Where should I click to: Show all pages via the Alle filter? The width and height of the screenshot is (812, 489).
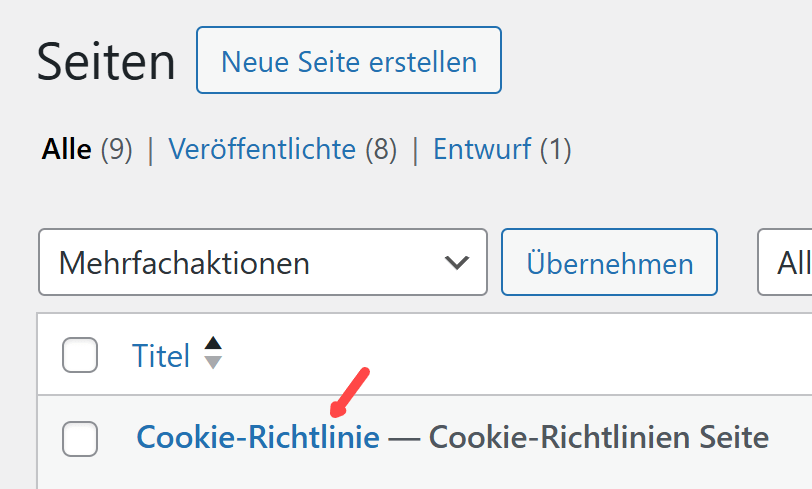tap(67, 150)
